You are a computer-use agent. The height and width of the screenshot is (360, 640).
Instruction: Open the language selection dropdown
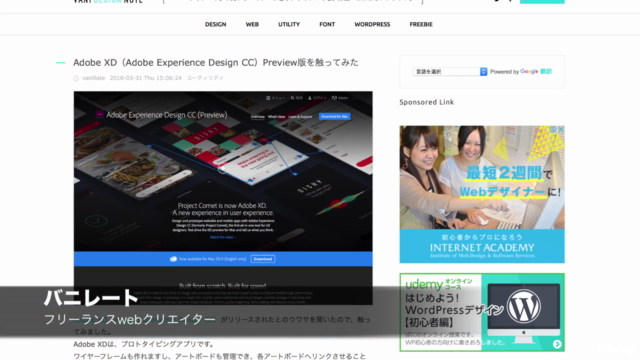click(x=450, y=71)
